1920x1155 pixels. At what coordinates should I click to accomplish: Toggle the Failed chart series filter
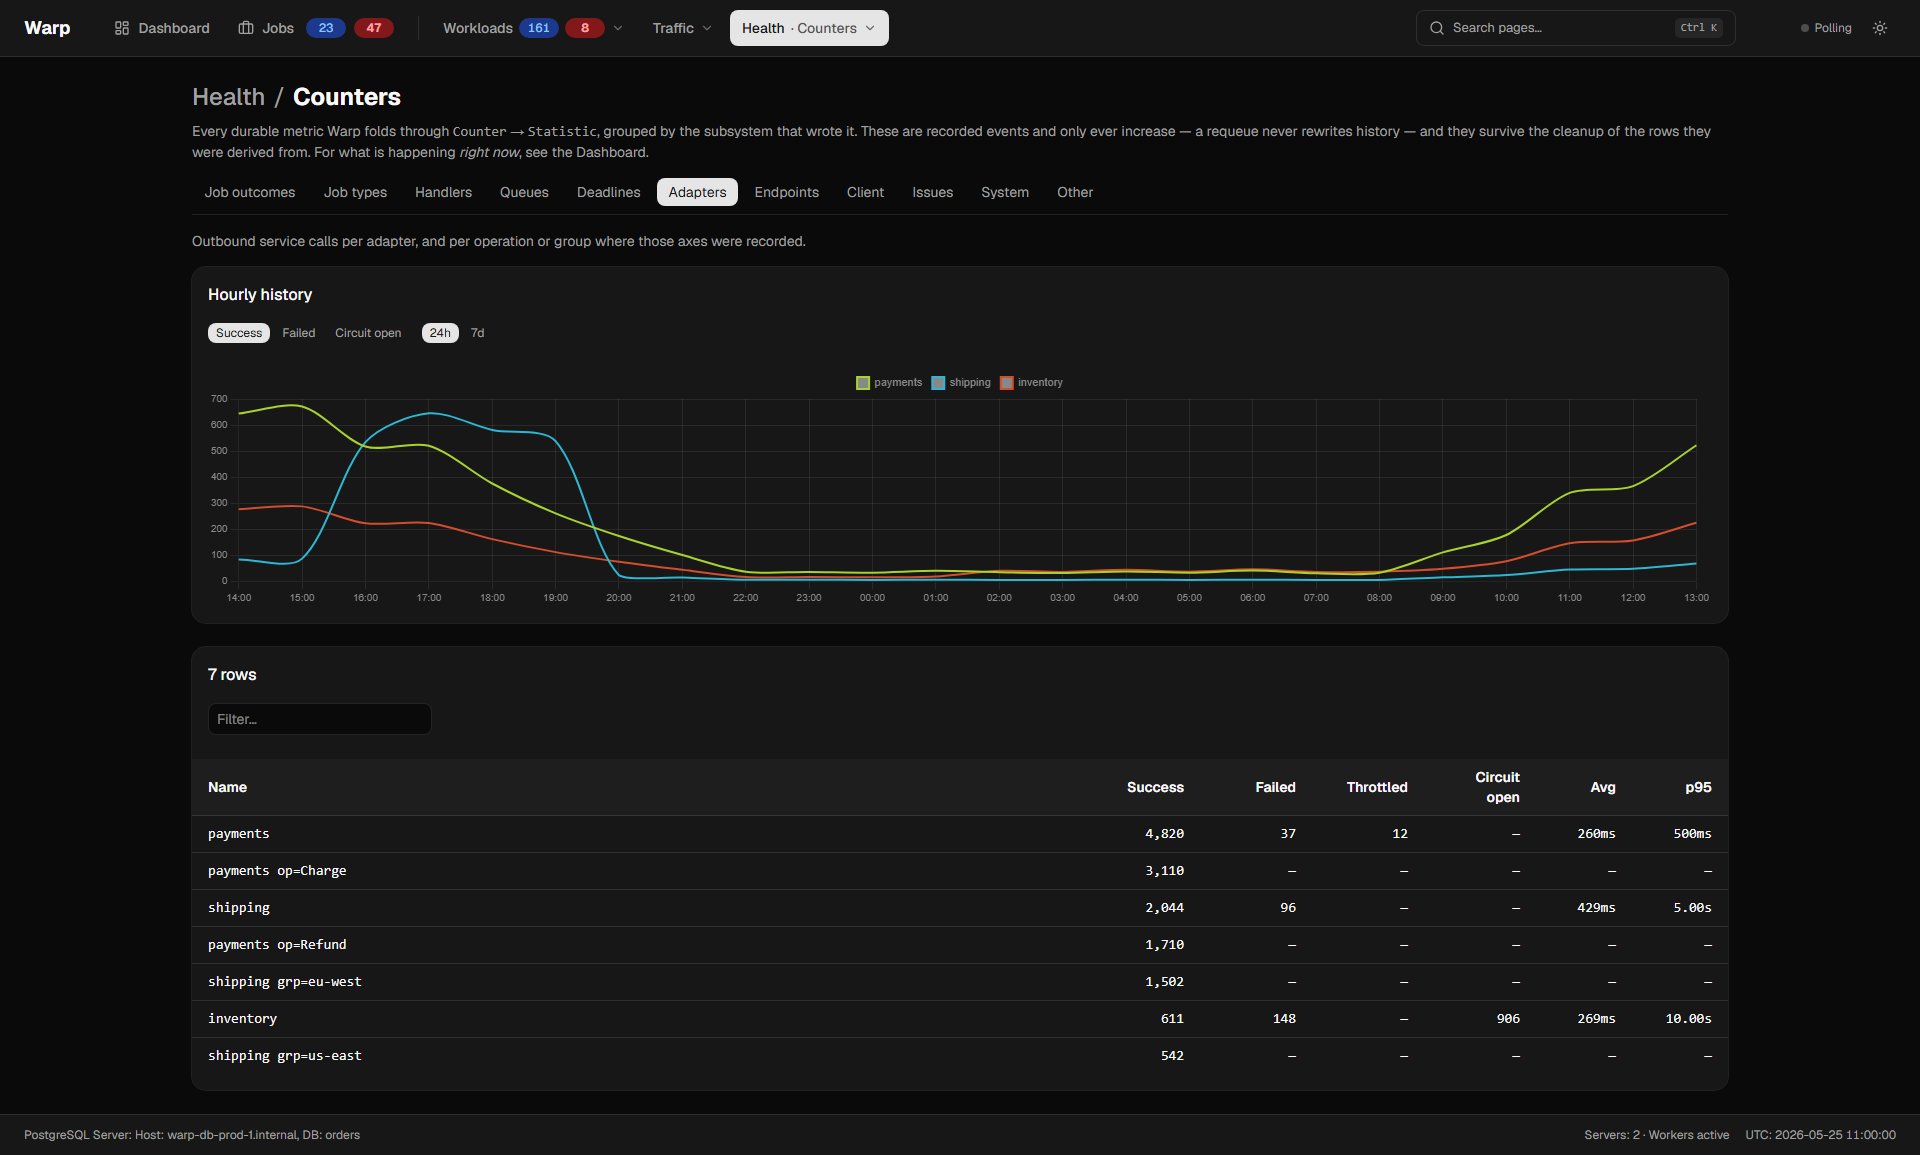(x=298, y=333)
